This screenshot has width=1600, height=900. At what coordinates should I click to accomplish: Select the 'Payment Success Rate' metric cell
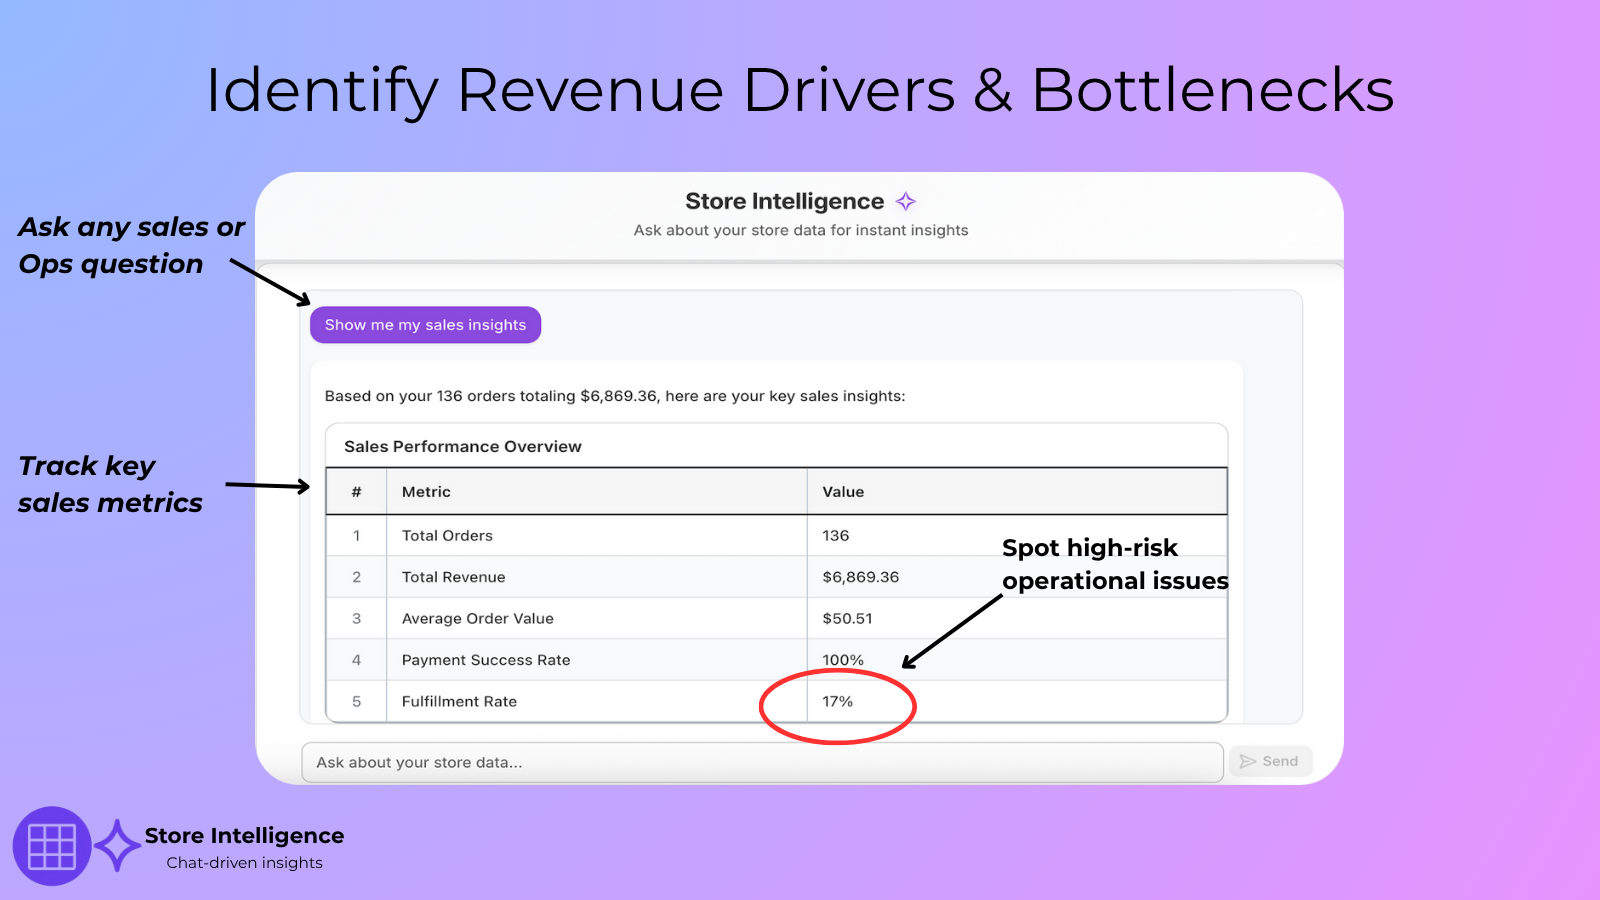coord(597,660)
